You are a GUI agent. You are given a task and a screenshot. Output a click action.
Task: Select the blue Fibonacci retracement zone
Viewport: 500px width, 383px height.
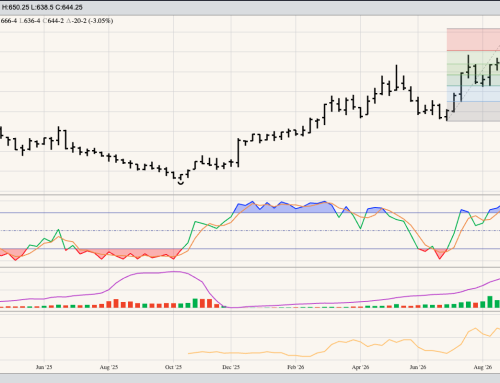pos(473,94)
